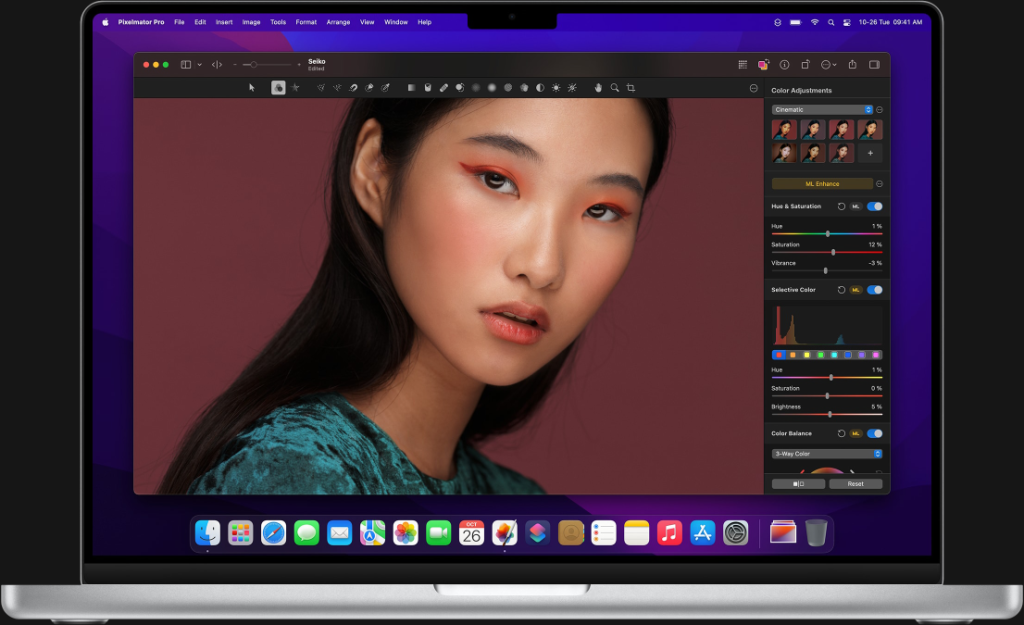Viewport: 1024px width, 625px height.
Task: Select the Arrange tool arrow in the toolbar
Action: point(250,87)
